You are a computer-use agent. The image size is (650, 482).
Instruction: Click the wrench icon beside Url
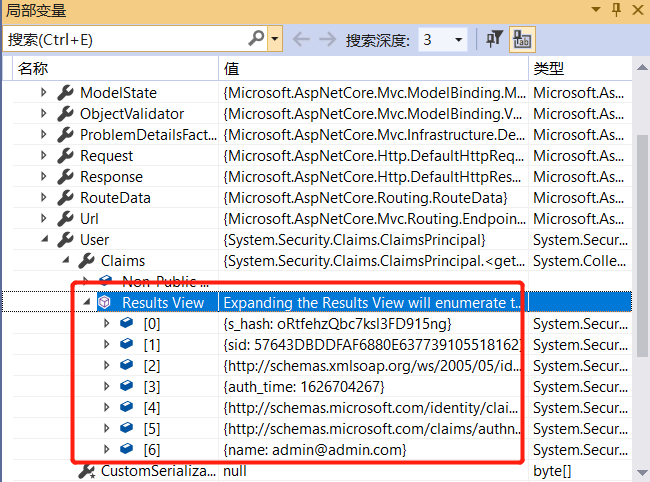pos(65,219)
